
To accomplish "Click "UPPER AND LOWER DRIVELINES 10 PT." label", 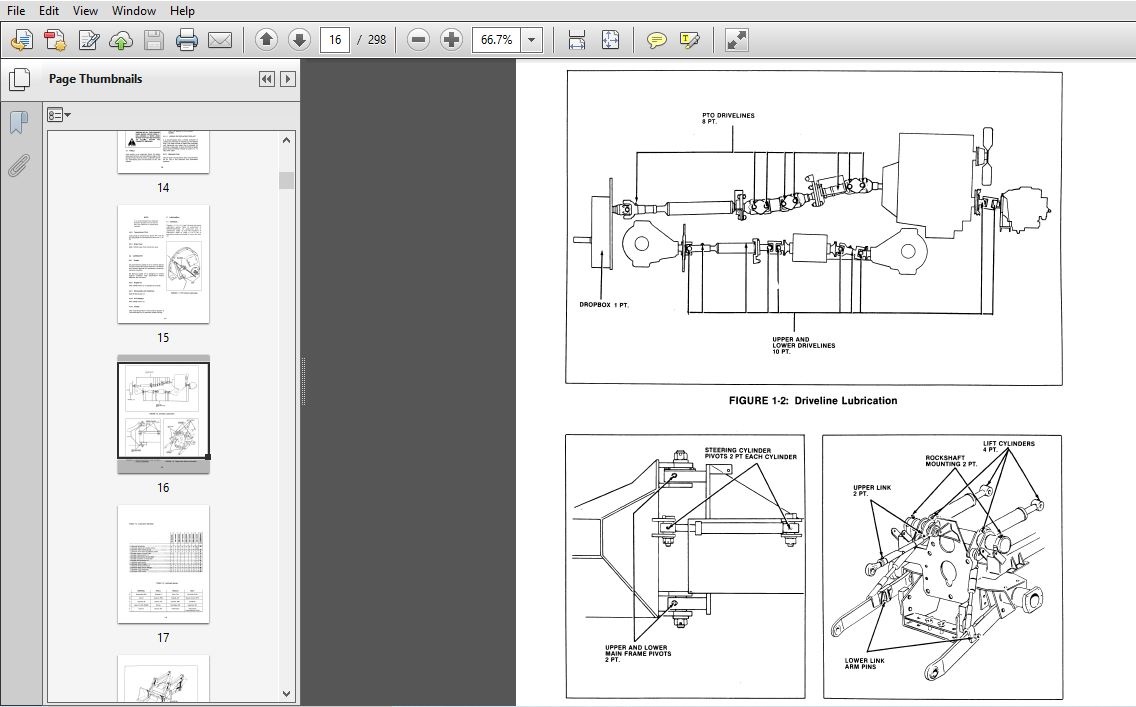I will coord(803,346).
